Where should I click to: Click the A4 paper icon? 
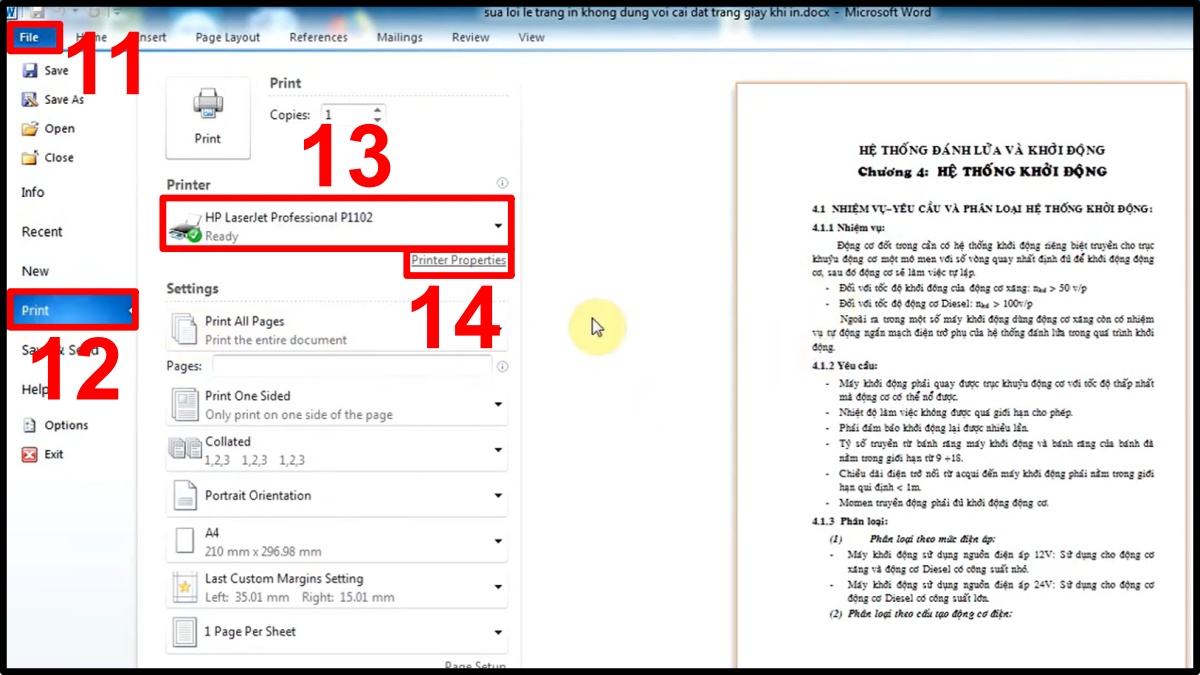[x=185, y=541]
